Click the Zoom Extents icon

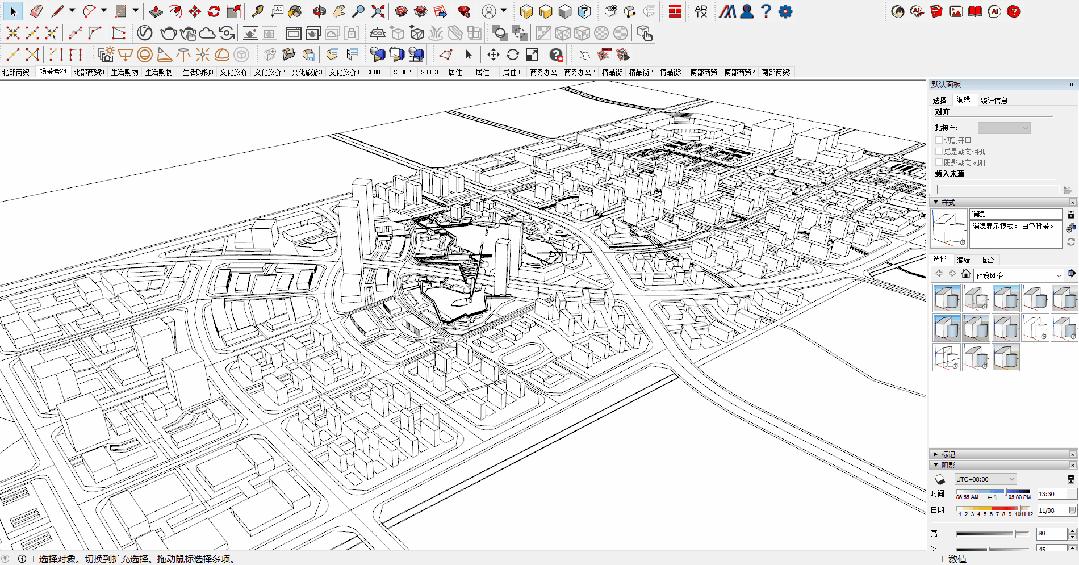point(377,12)
